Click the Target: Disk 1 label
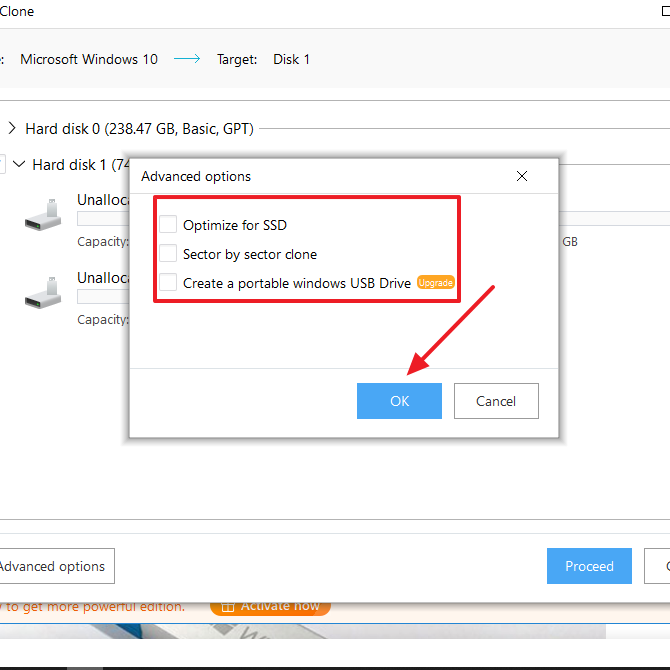 coord(263,59)
